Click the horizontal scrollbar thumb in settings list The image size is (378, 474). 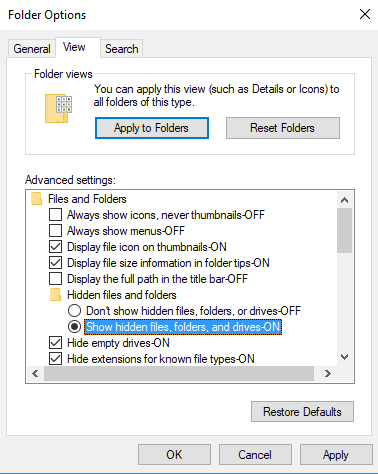(179, 373)
